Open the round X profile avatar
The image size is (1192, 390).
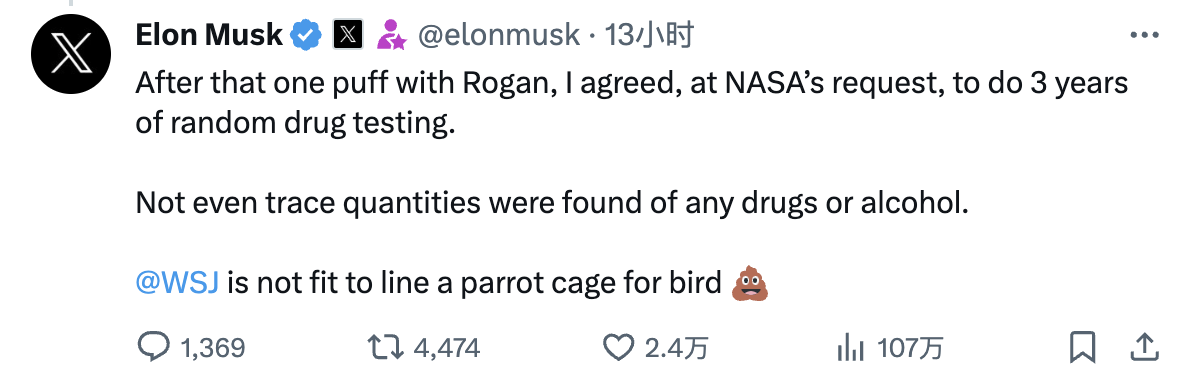tap(71, 52)
